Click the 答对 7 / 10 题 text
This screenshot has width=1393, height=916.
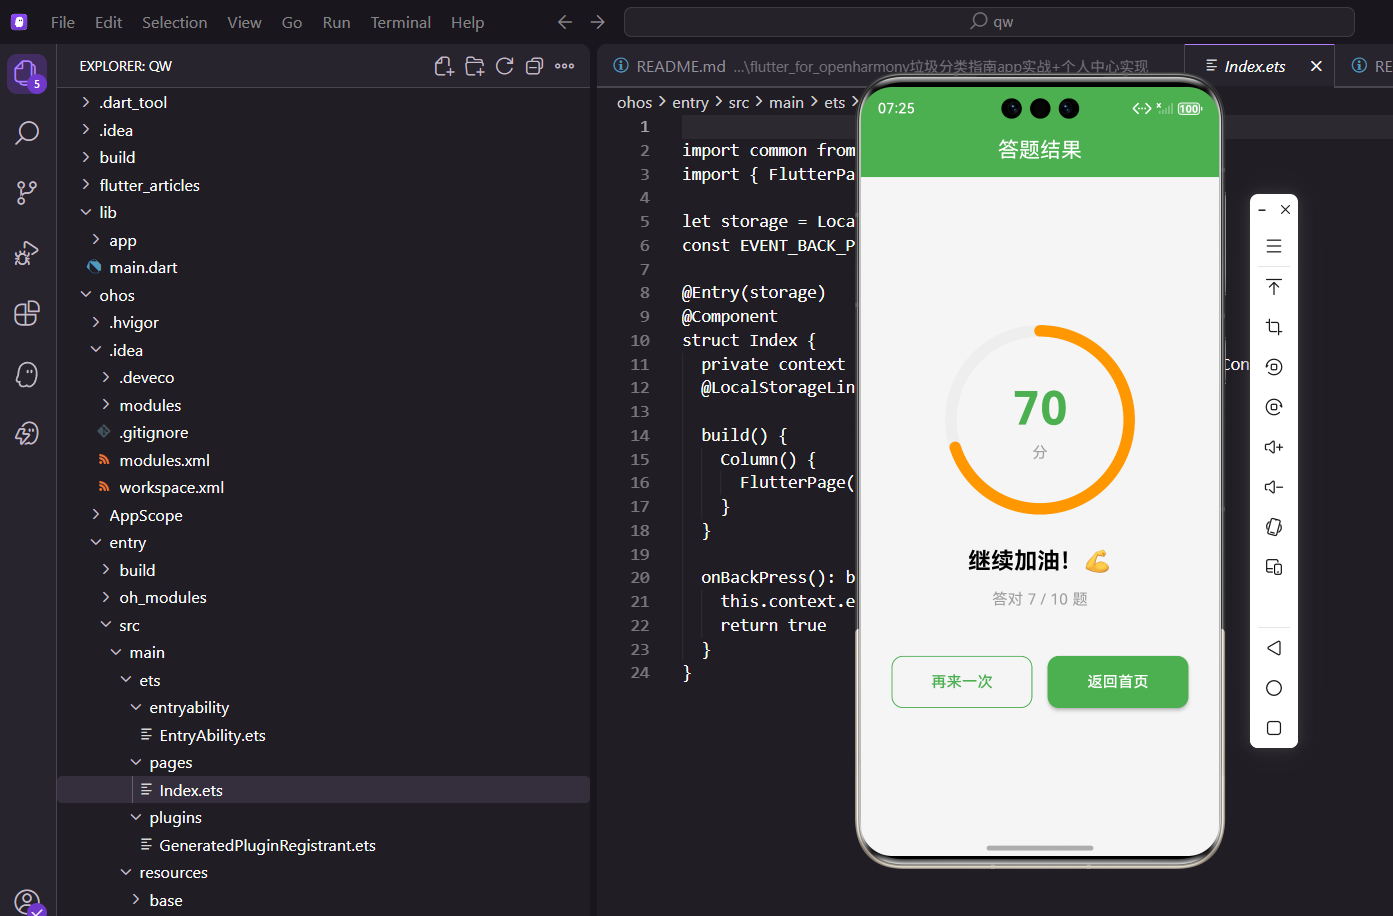(1040, 599)
